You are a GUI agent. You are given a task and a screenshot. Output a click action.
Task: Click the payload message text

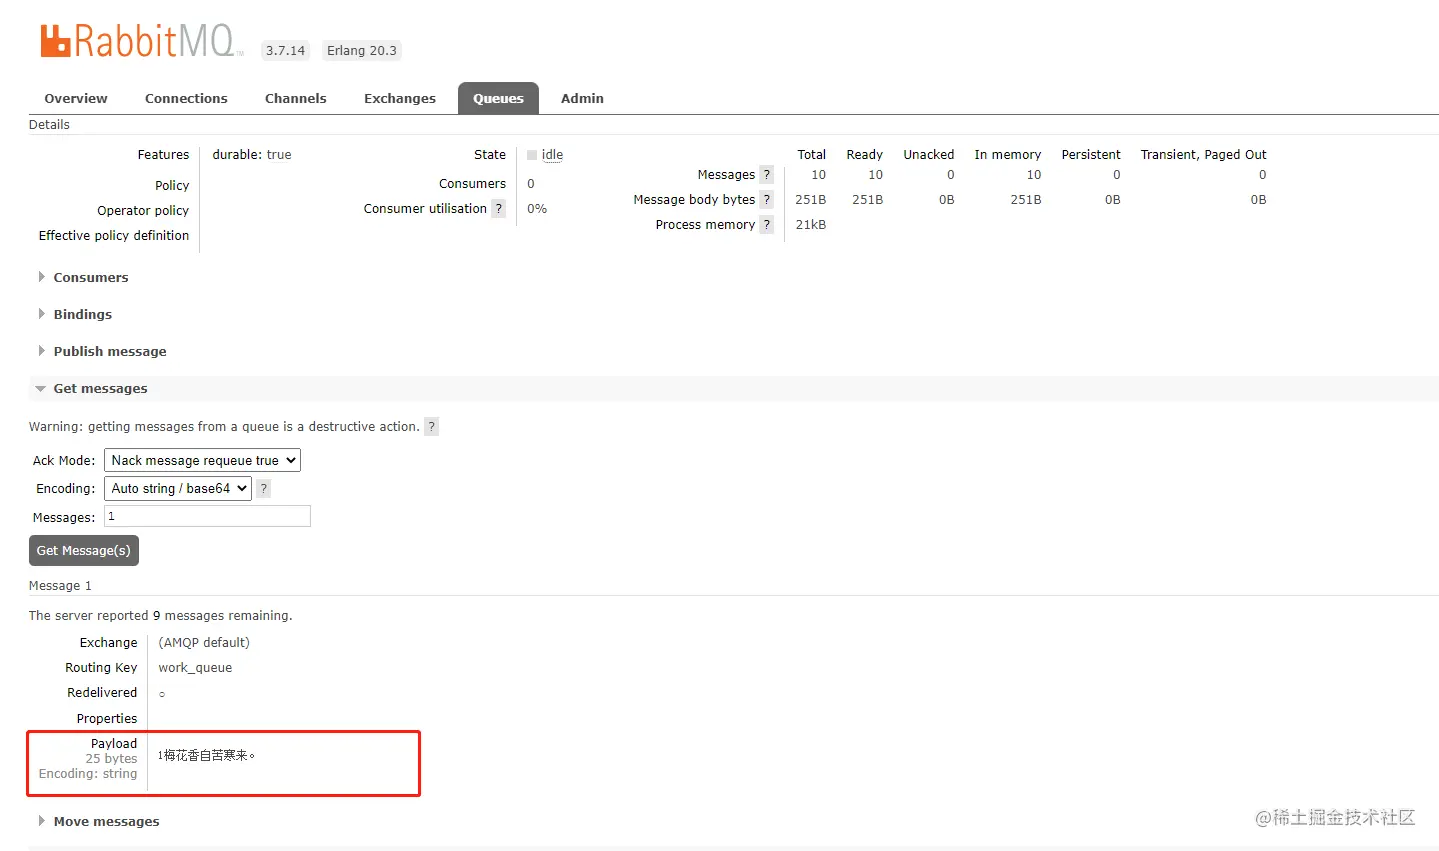pyautogui.click(x=206, y=755)
